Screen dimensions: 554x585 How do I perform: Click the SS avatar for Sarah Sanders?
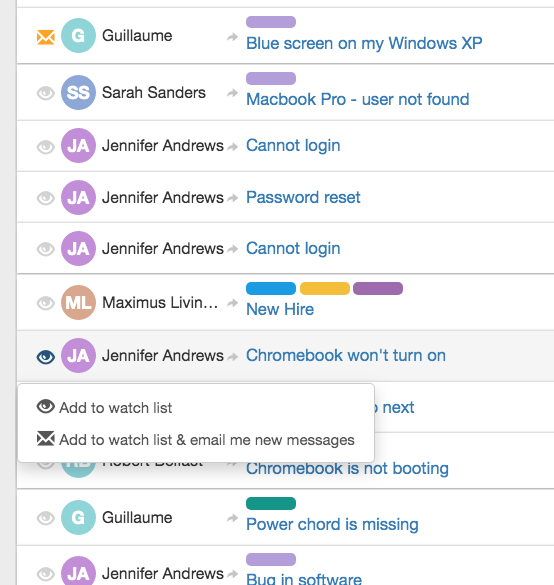point(78,93)
